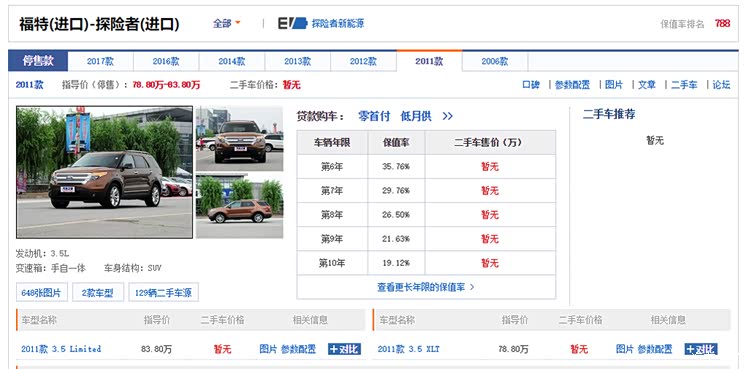Click the guide price 78.80万-83.80万
This screenshot has height=369, width=744.
click(x=166, y=85)
